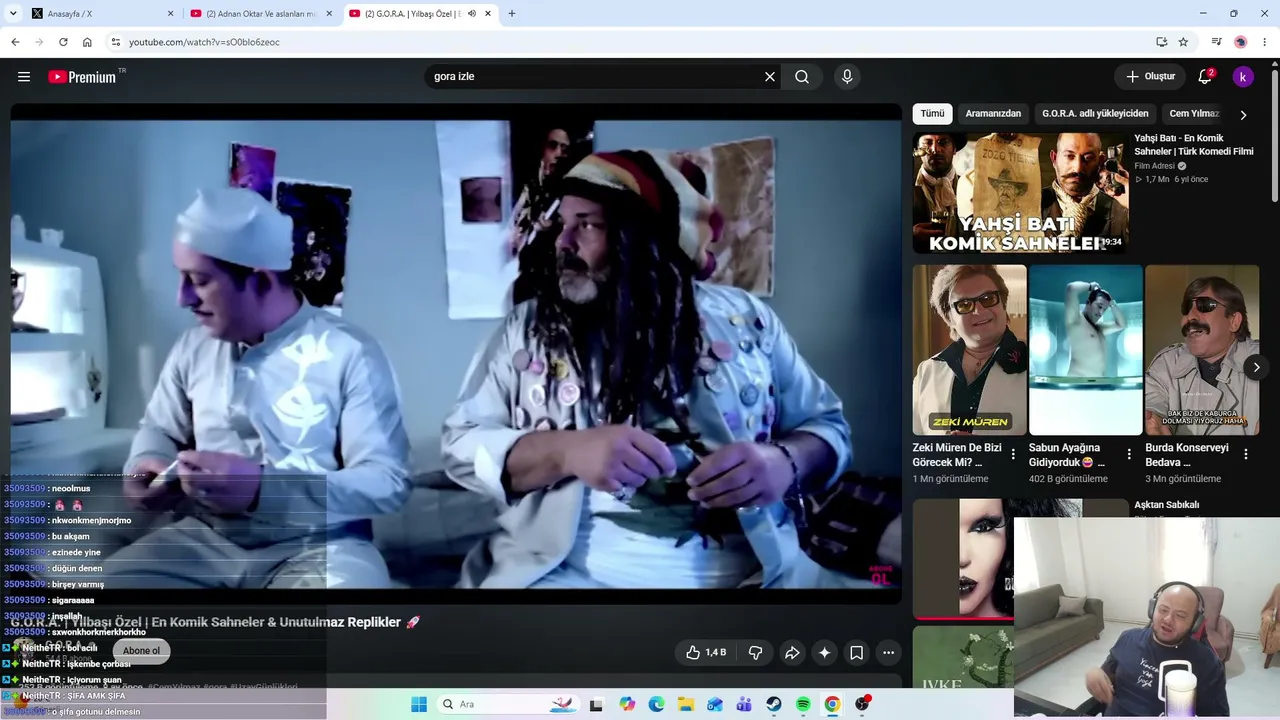Share the video using the arrow icon
Viewport: 1280px width, 720px height.
pos(792,653)
